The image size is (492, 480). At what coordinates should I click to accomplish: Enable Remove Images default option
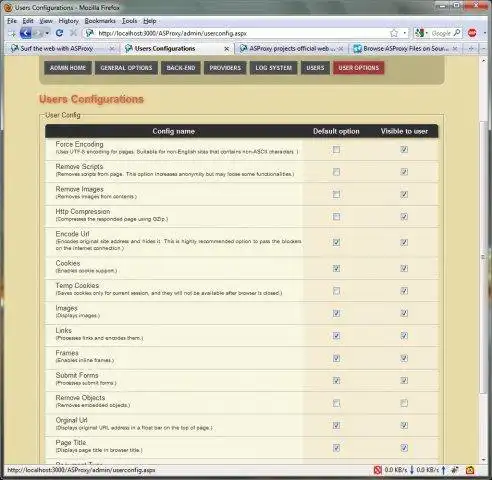click(x=336, y=194)
